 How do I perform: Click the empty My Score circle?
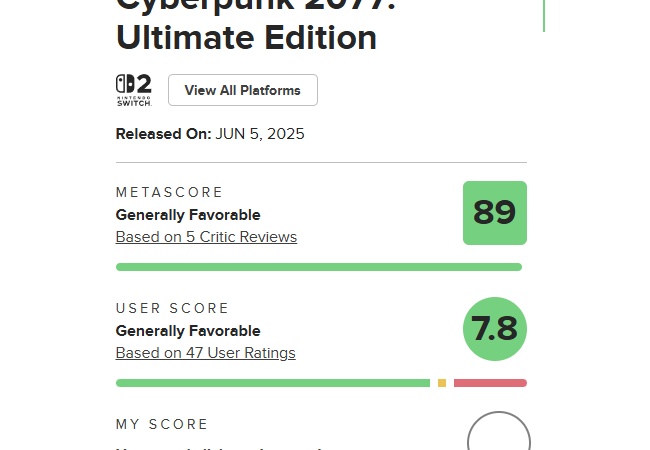click(498, 438)
